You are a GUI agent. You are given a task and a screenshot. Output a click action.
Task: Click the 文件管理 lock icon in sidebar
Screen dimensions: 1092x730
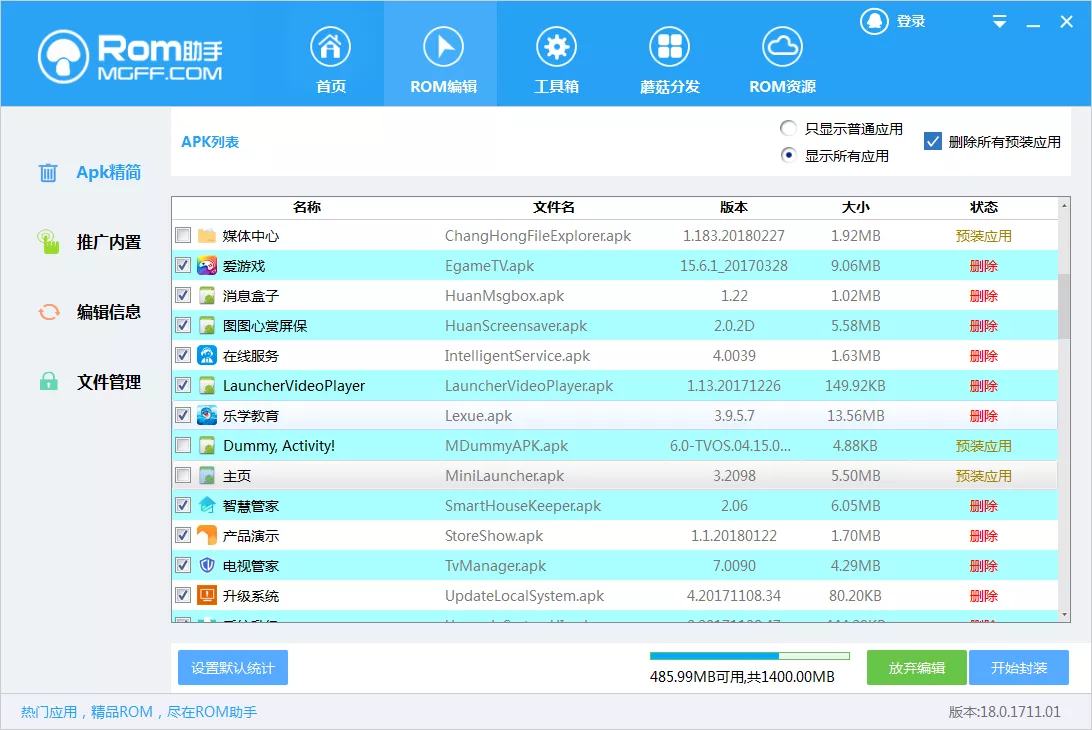(x=47, y=382)
